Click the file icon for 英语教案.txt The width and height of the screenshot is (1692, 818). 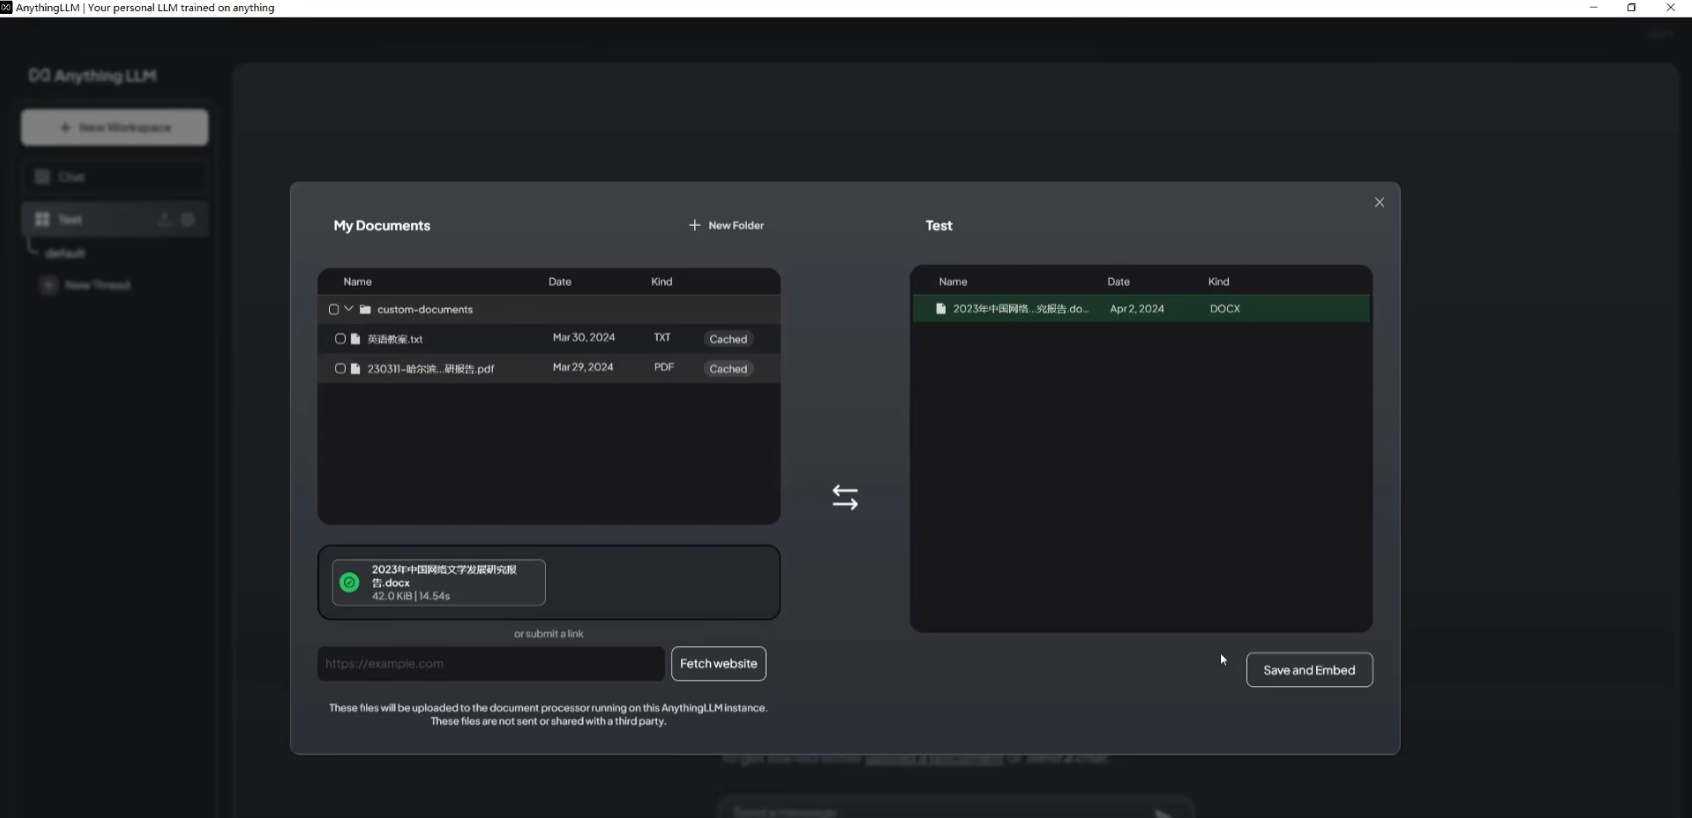[355, 339]
